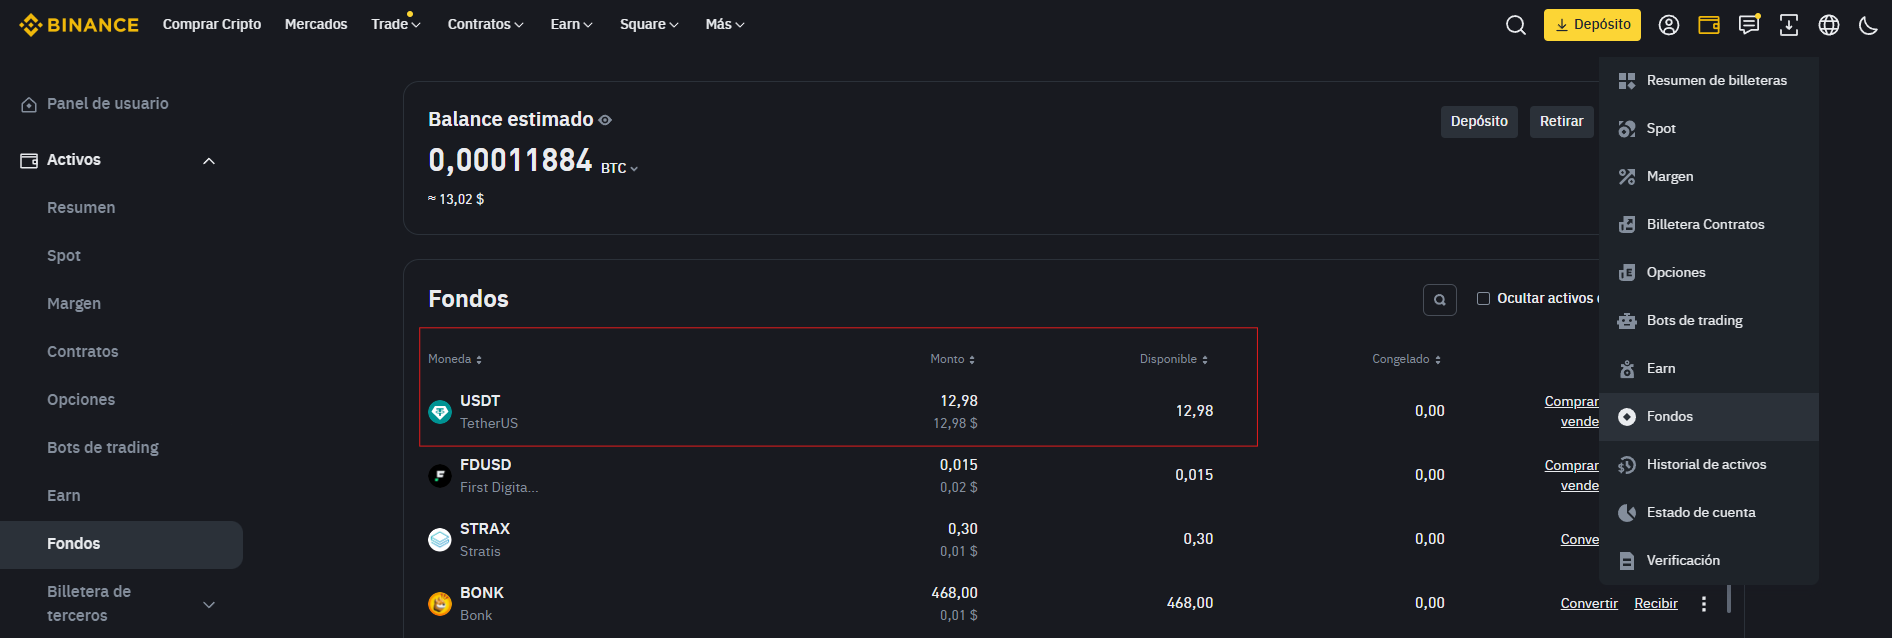Switch theme with the moon icon
1892x638 pixels.
click(x=1868, y=25)
